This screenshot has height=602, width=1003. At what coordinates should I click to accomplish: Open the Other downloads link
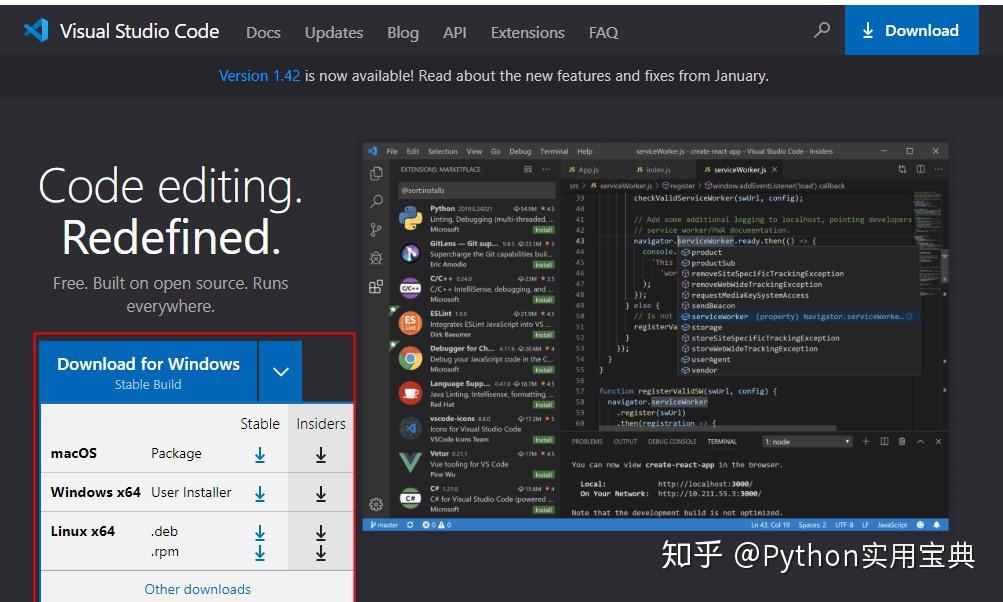[x=197, y=589]
